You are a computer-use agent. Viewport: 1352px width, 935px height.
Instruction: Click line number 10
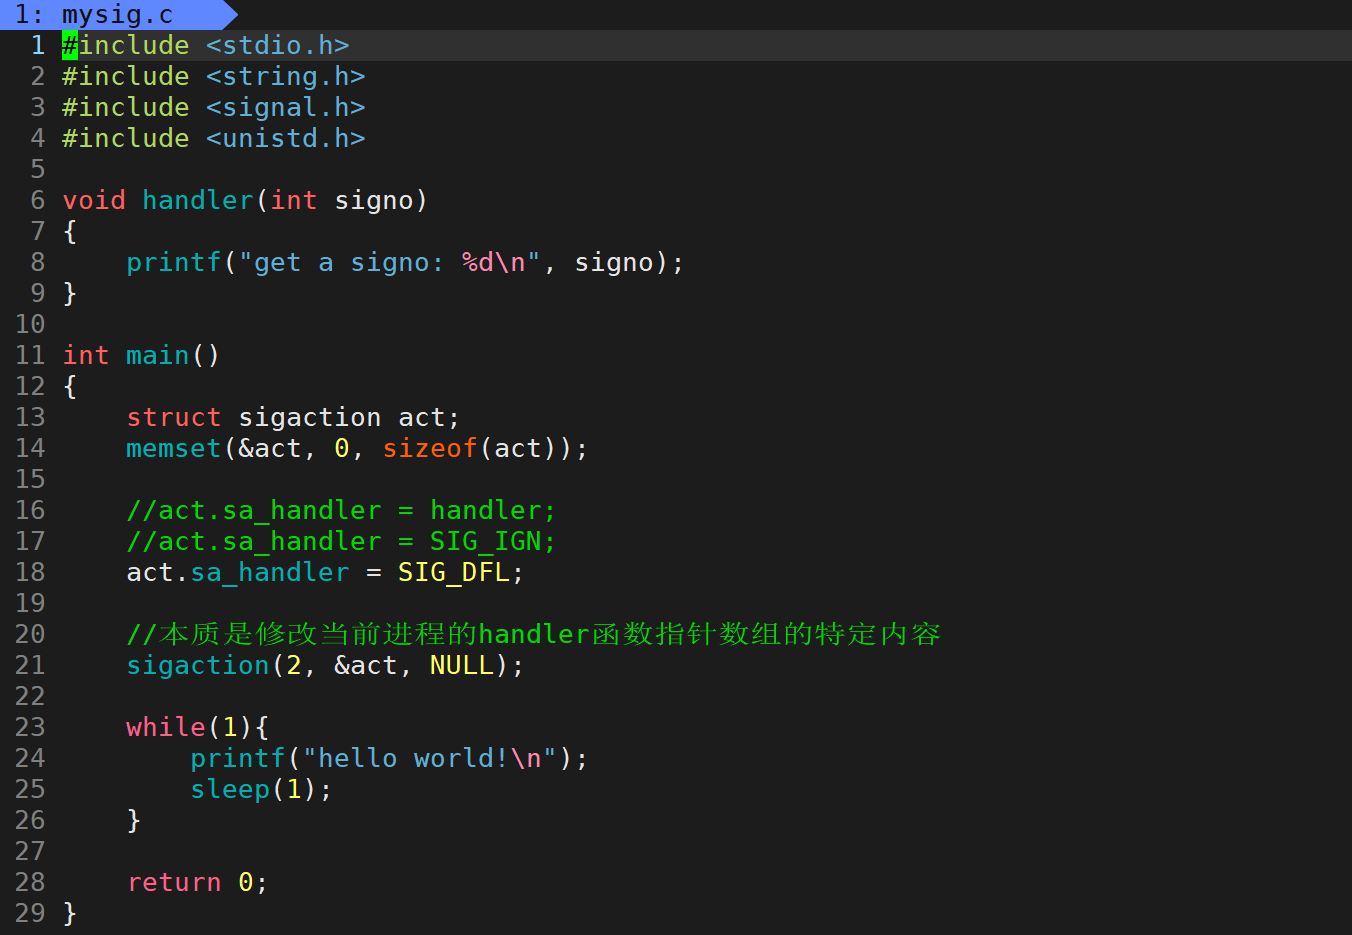(x=30, y=325)
